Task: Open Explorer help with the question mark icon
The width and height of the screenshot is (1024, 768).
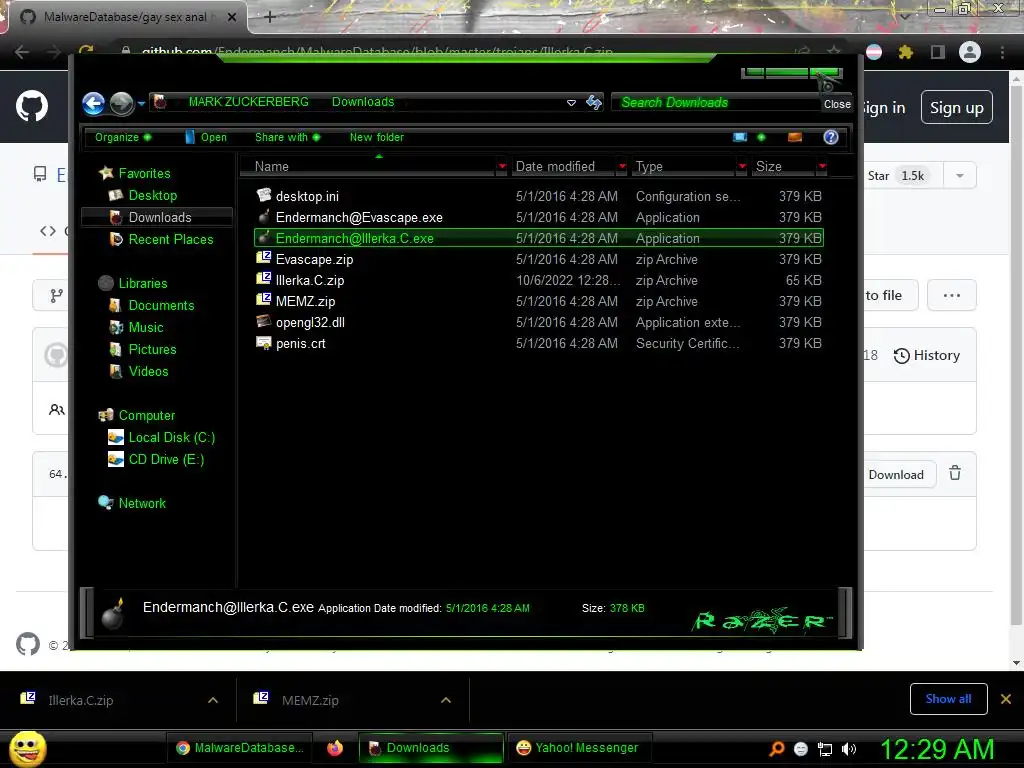Action: pos(831,137)
